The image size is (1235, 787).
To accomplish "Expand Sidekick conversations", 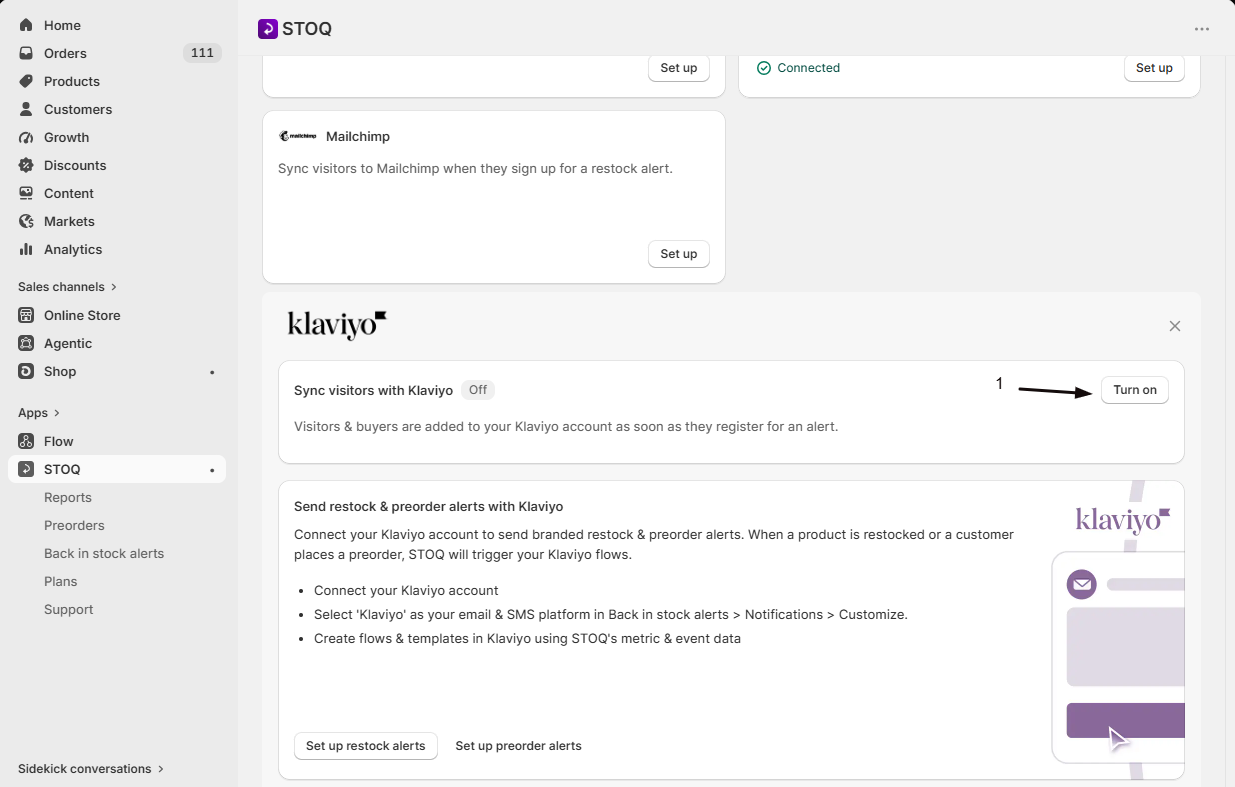I will (x=90, y=769).
